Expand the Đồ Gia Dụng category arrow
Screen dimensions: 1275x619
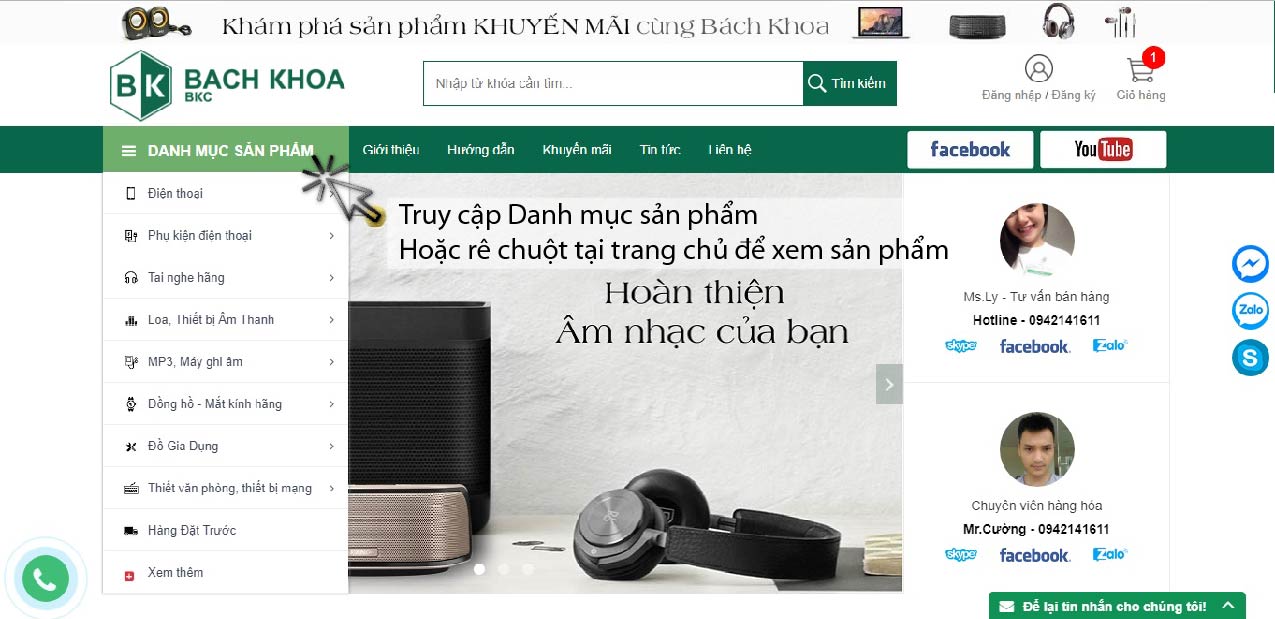[331, 446]
